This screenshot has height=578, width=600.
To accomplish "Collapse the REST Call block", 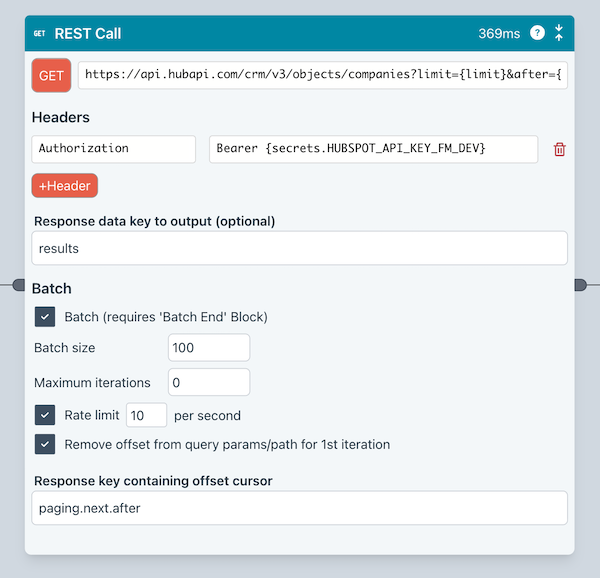I will point(559,33).
